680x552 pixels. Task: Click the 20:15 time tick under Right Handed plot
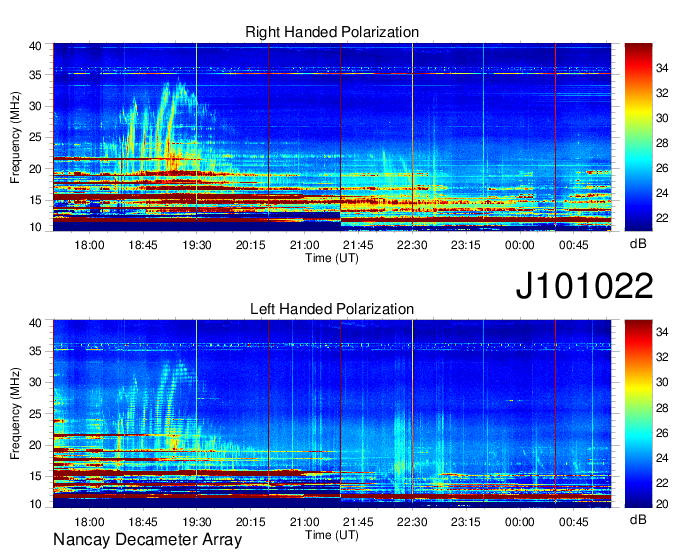(x=251, y=245)
